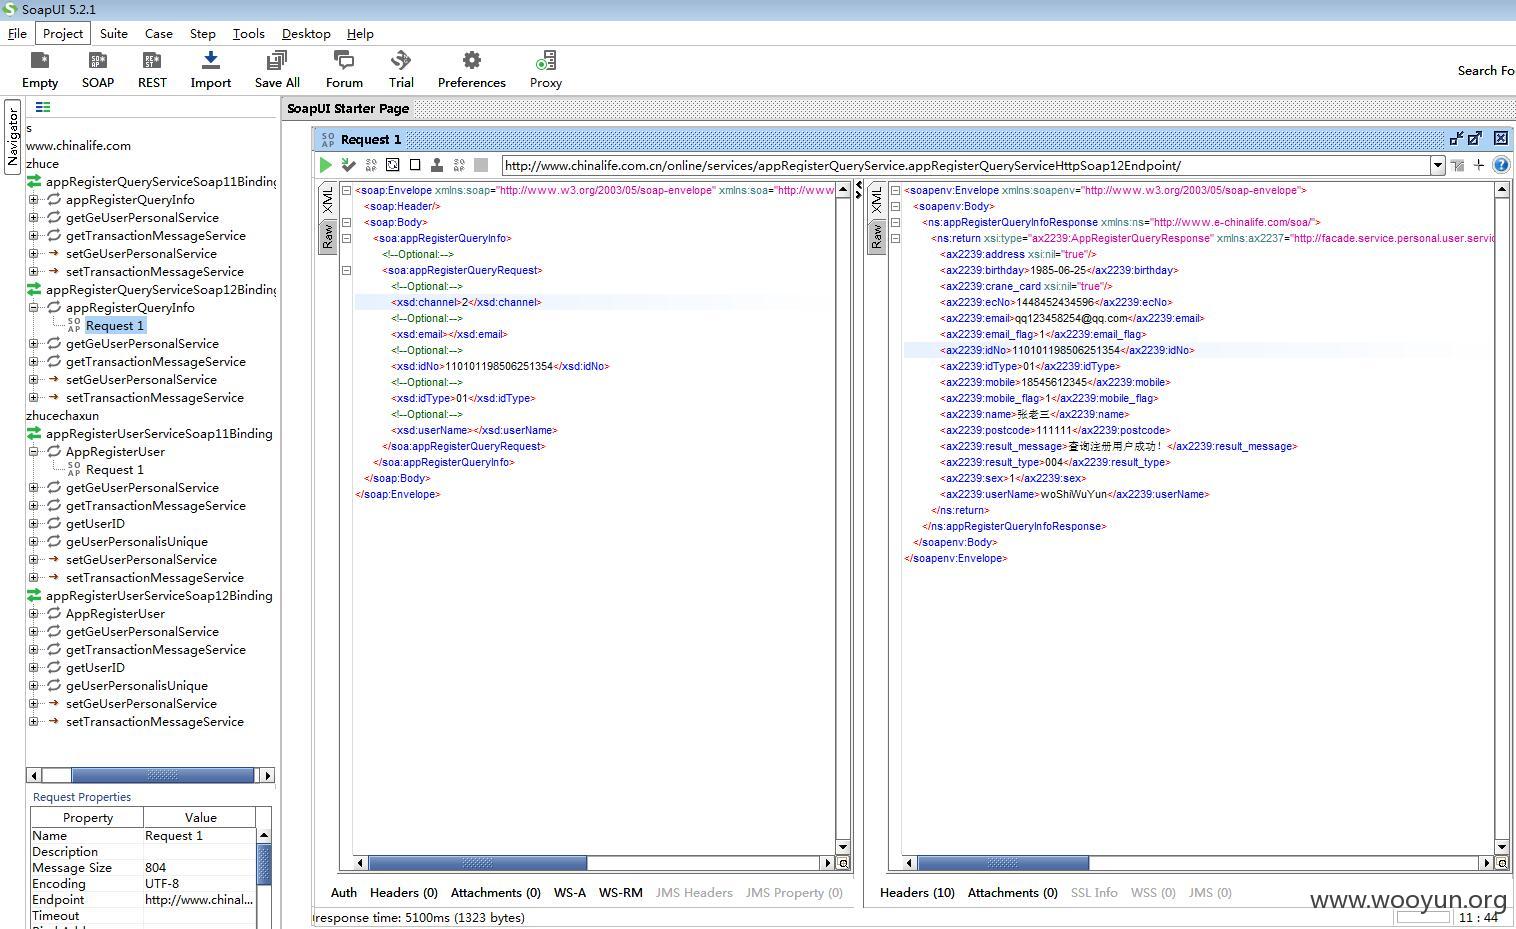Toggle the splitter orientation arrows between the two editors
The image size is (1516, 929).
(858, 190)
